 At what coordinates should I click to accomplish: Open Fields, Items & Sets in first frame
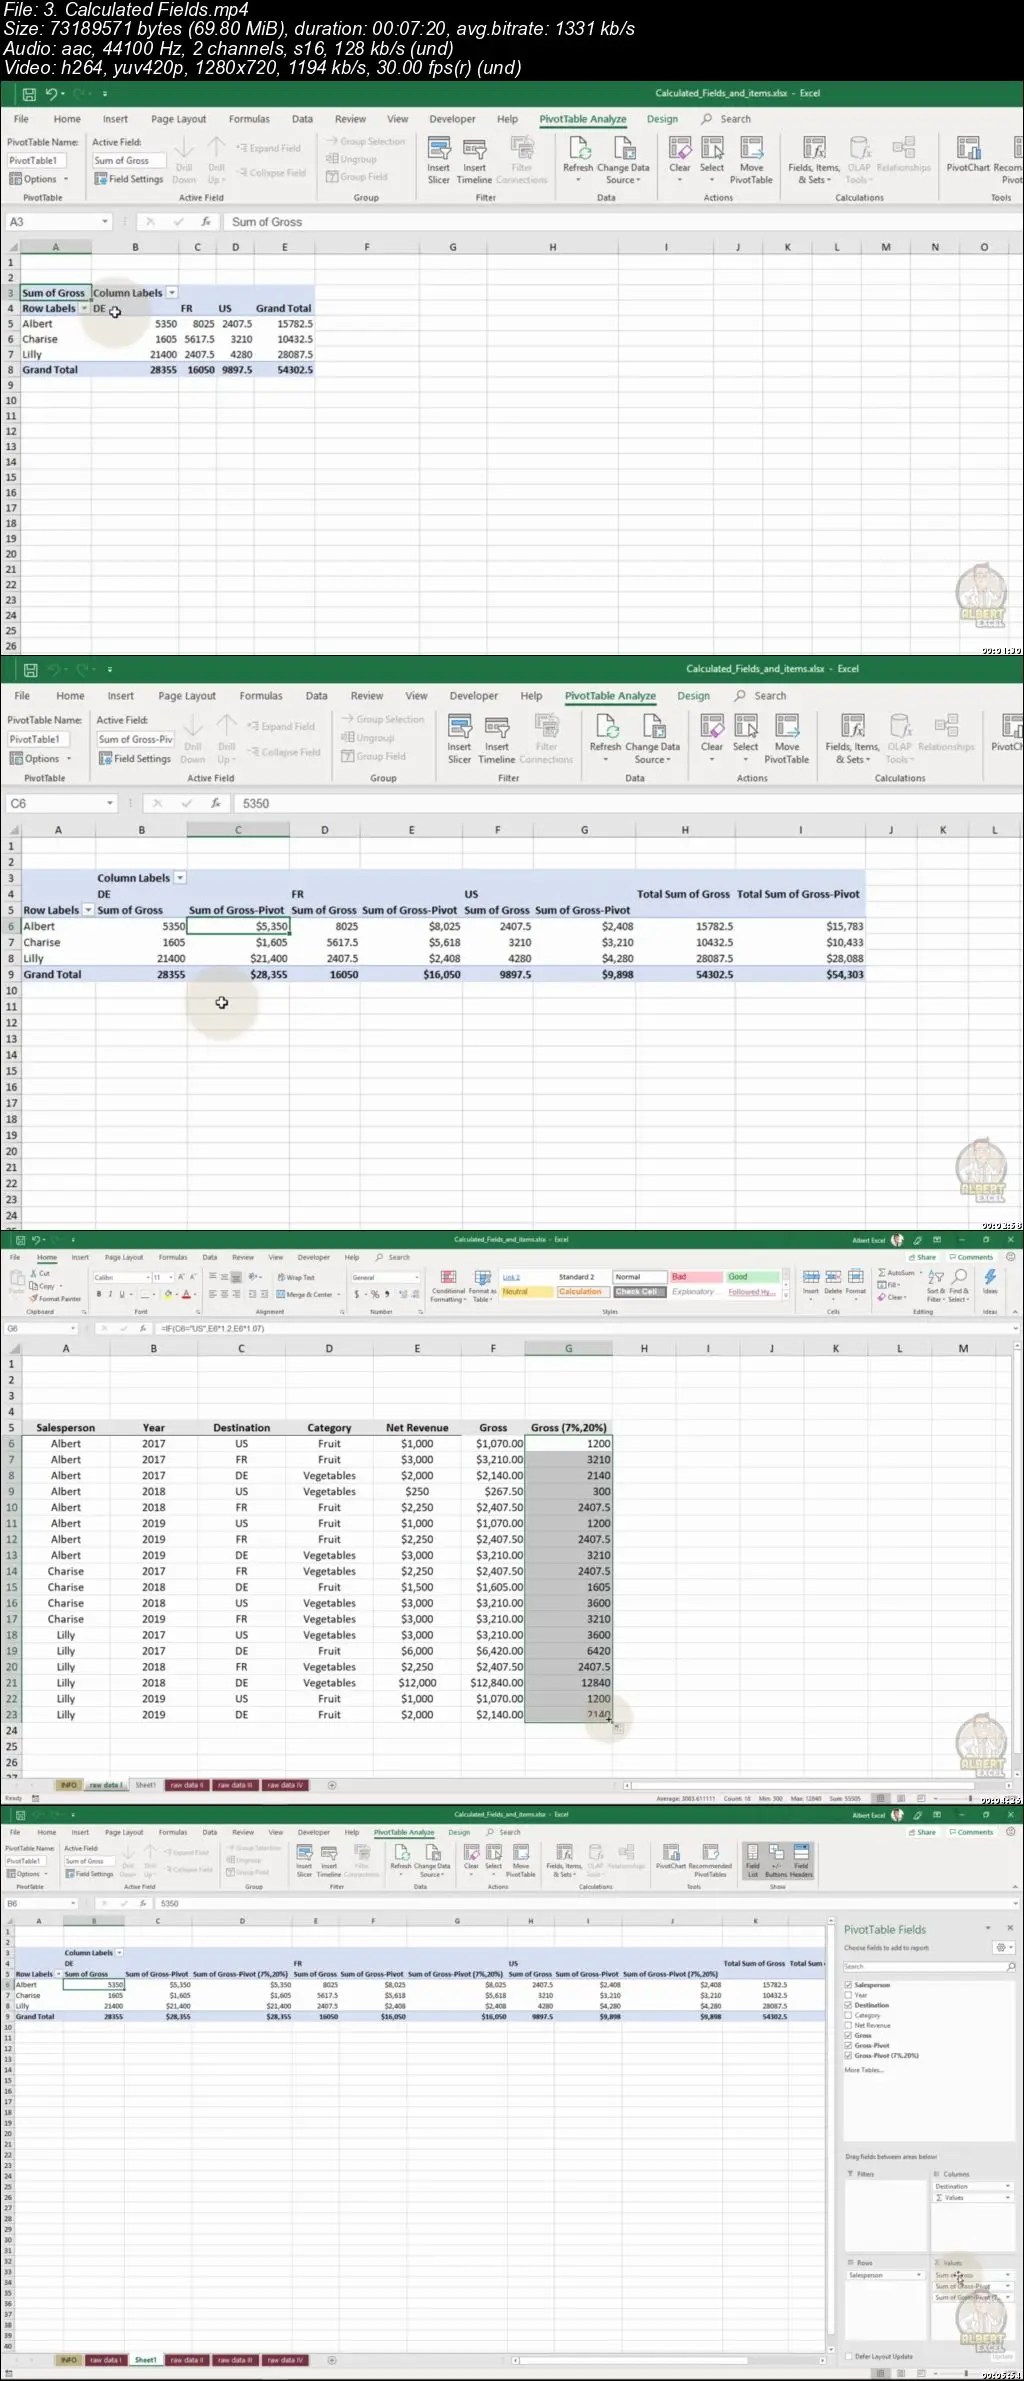814,160
